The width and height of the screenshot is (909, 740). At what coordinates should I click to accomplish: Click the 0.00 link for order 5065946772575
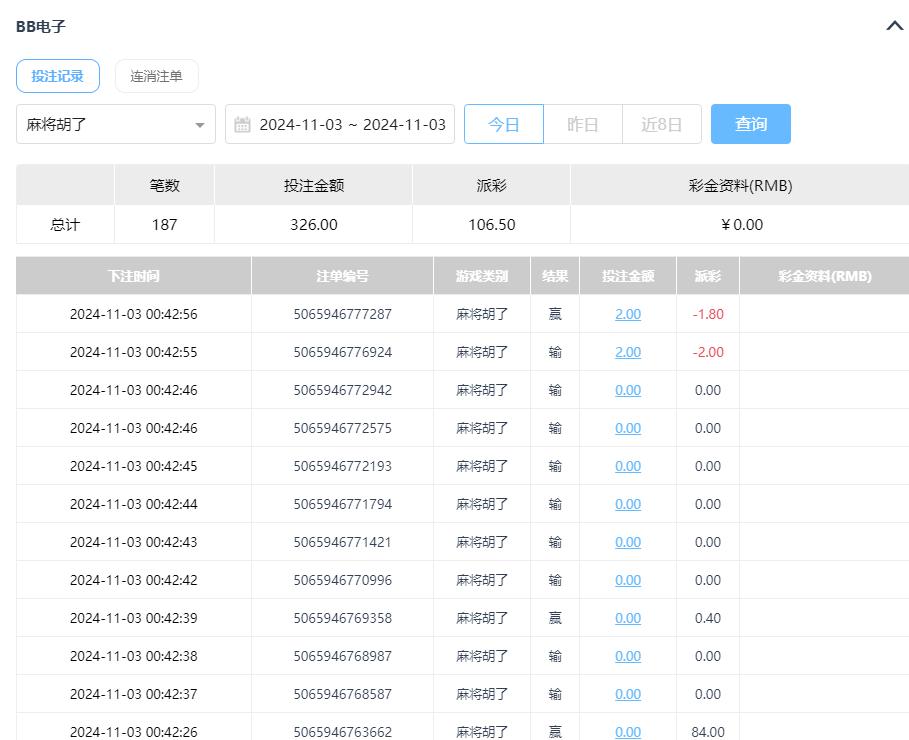(x=627, y=428)
